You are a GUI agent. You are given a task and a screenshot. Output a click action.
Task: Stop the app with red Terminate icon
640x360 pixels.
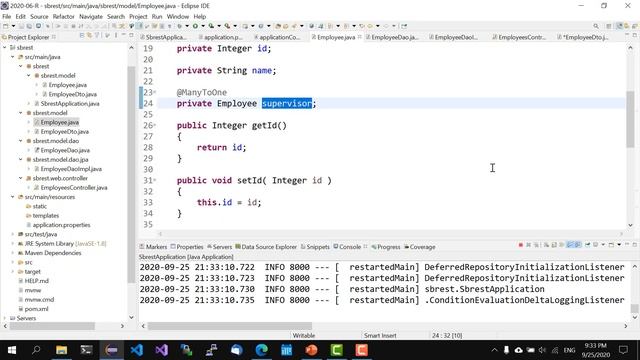click(521, 245)
